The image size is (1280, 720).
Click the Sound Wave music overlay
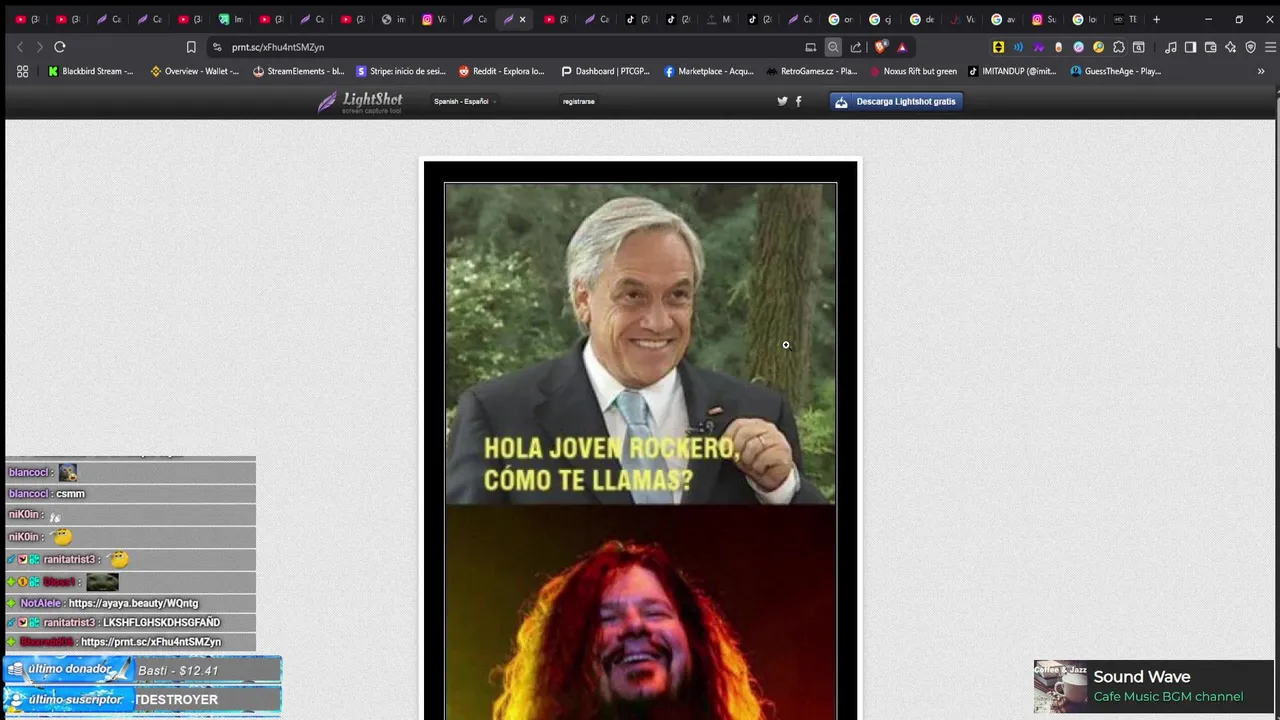coord(1154,686)
